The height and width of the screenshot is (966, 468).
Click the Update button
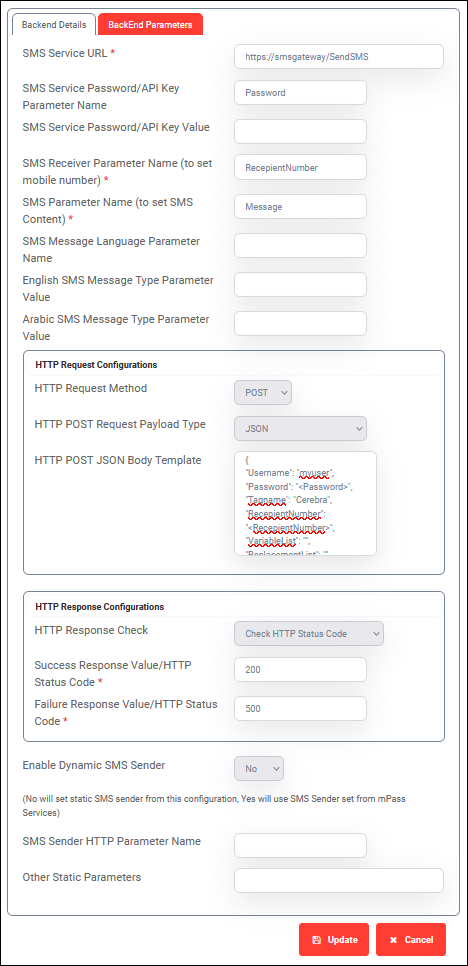(x=334, y=940)
